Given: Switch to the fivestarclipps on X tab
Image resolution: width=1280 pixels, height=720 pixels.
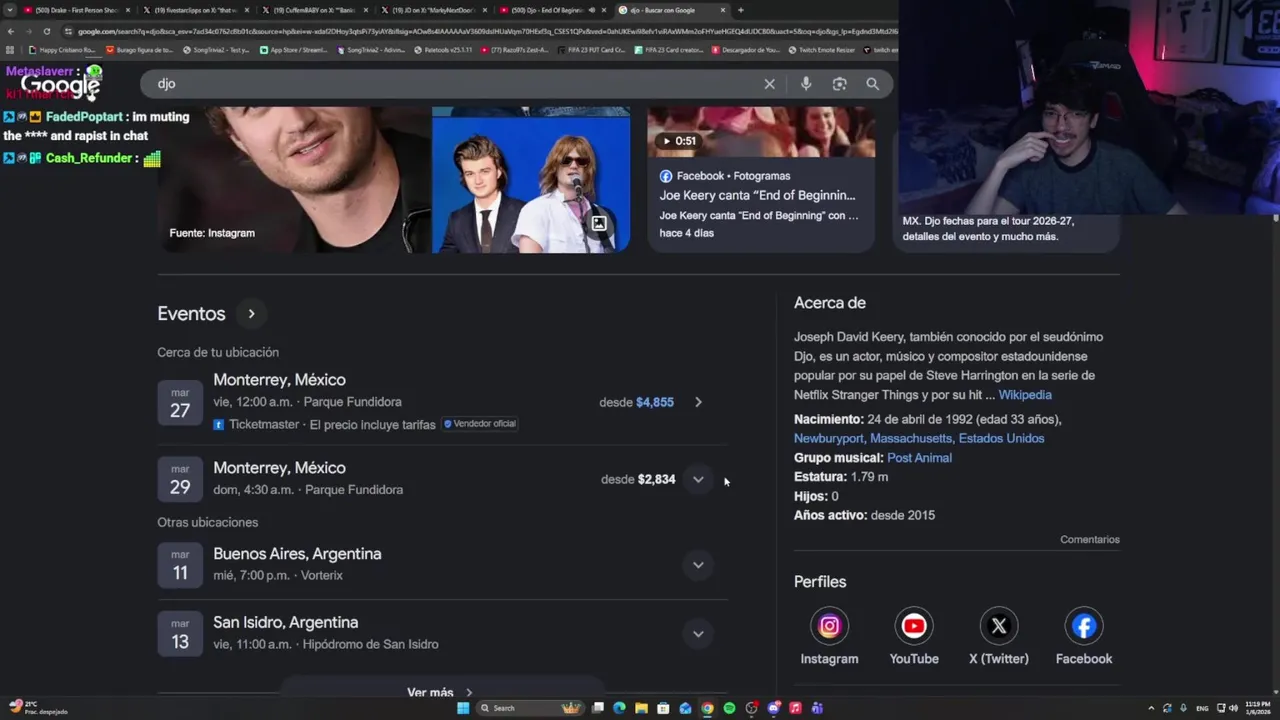Looking at the screenshot, I should pos(194,10).
